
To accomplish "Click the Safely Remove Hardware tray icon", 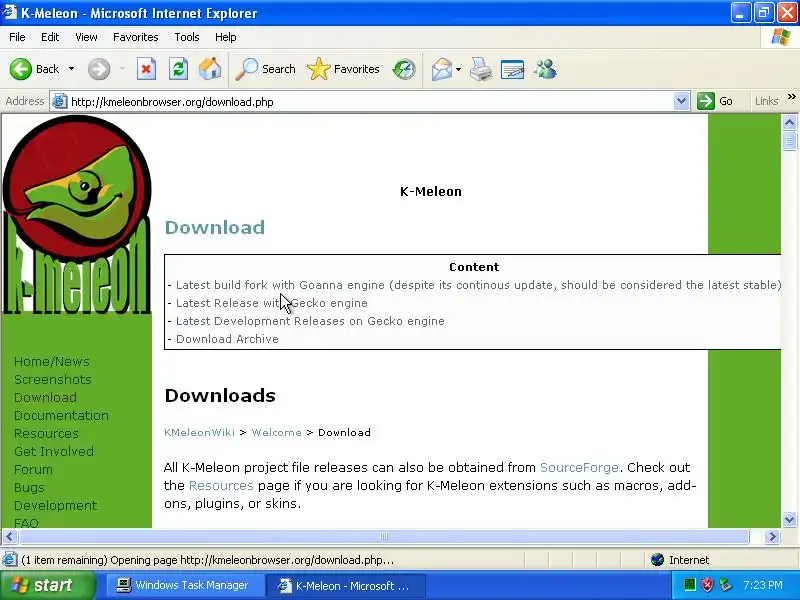I will coord(725,585).
